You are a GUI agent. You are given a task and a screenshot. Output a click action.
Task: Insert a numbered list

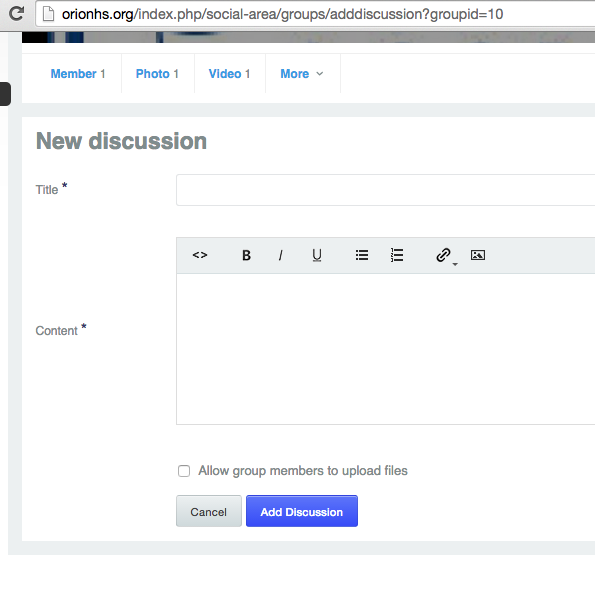pos(397,255)
